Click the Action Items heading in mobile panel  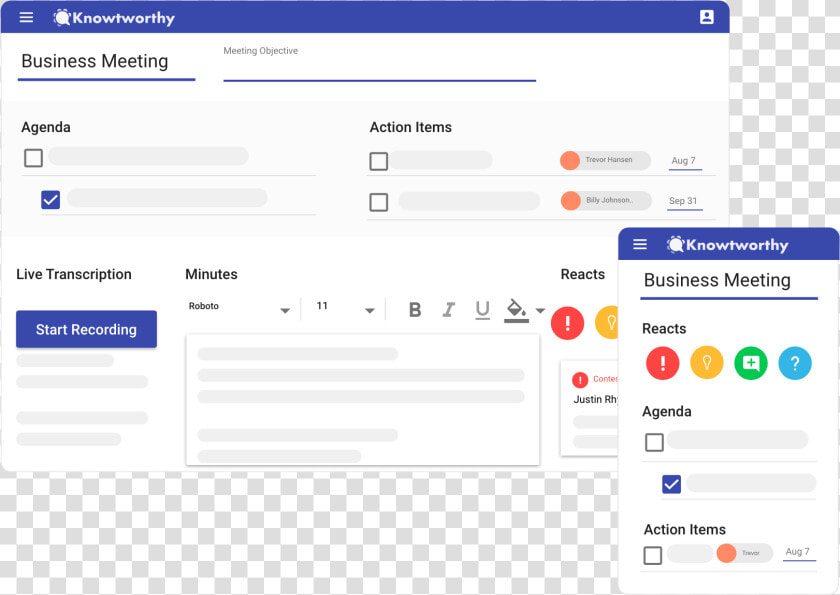[685, 530]
